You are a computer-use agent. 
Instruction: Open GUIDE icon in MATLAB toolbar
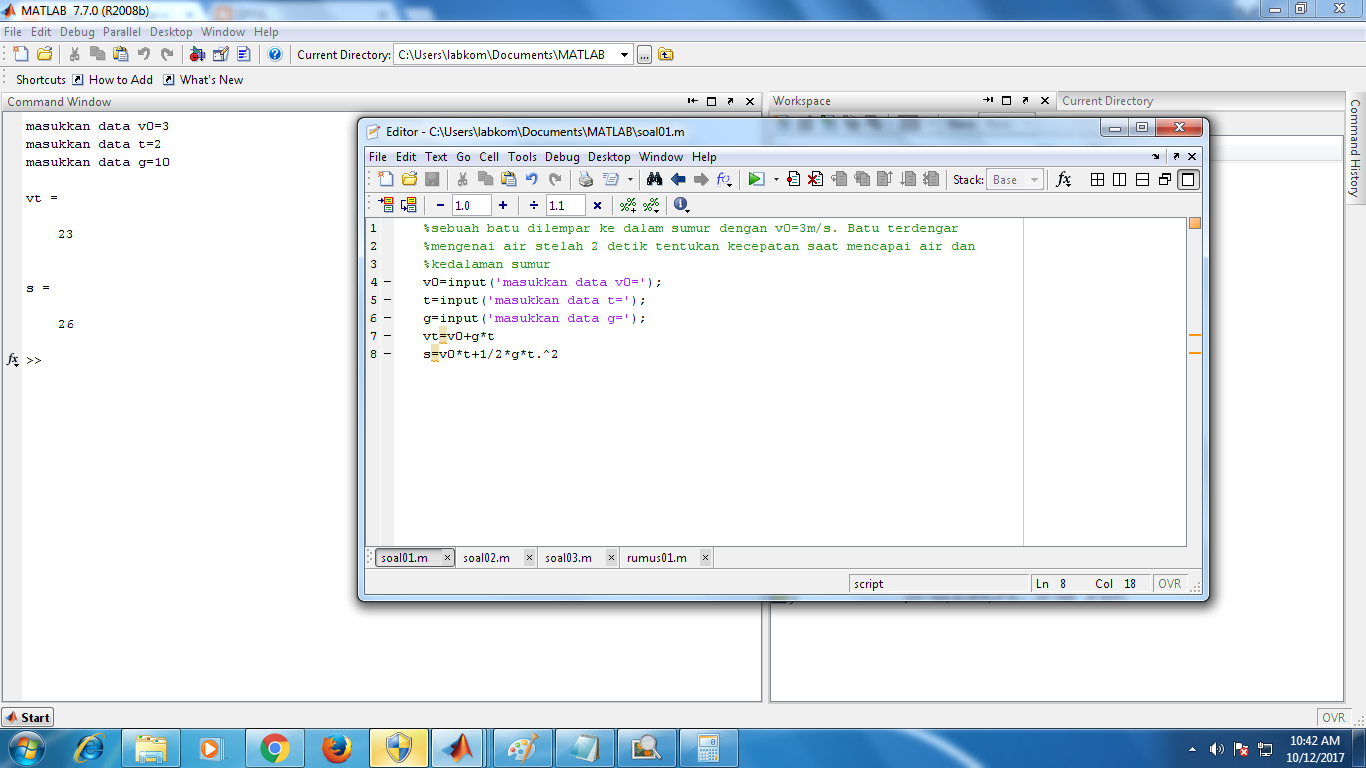[x=220, y=54]
